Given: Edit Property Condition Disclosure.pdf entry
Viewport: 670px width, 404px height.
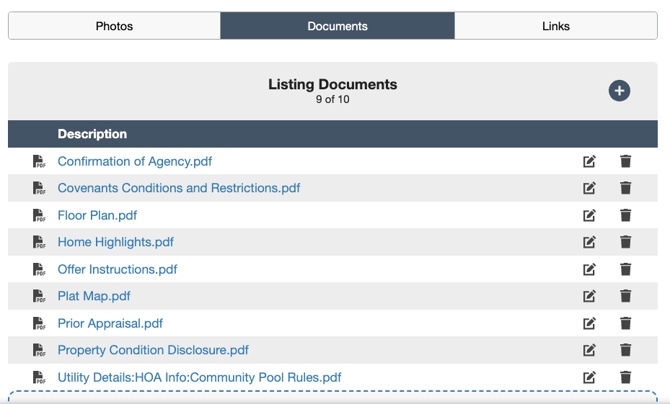Looking at the screenshot, I should point(589,350).
